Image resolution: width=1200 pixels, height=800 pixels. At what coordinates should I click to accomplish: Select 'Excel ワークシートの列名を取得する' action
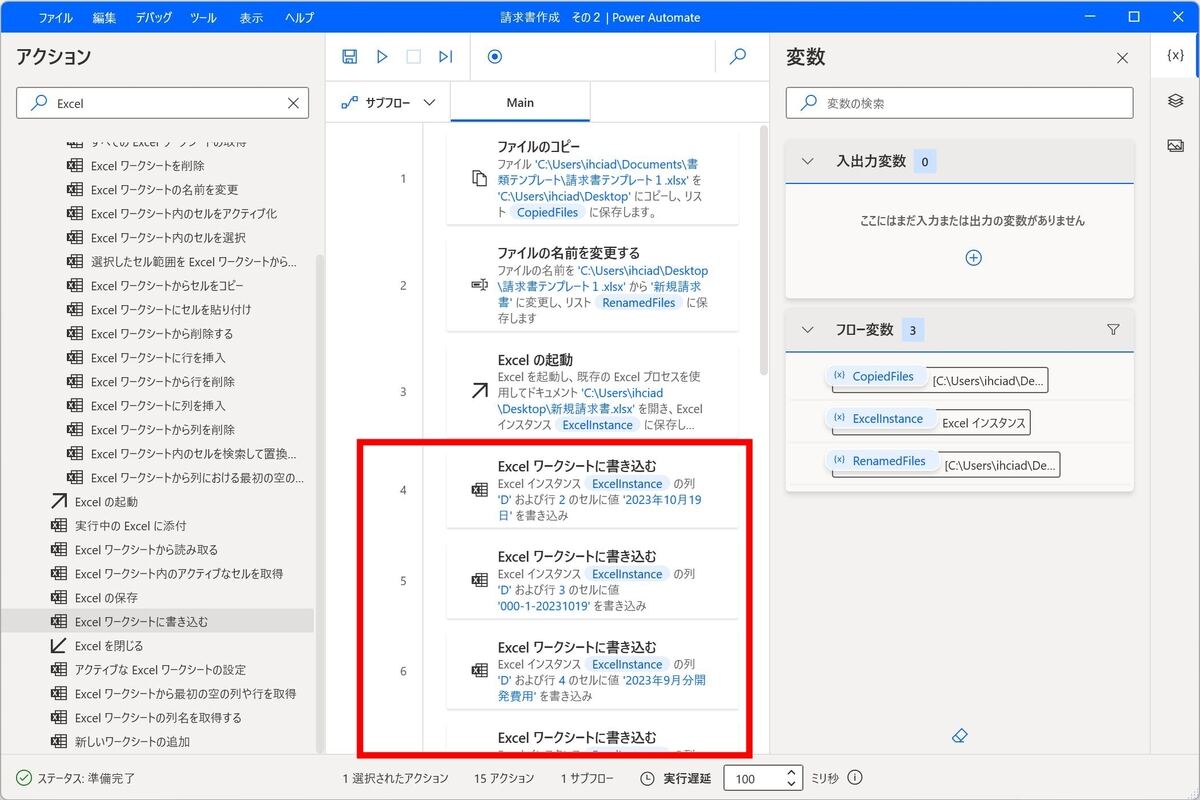158,718
